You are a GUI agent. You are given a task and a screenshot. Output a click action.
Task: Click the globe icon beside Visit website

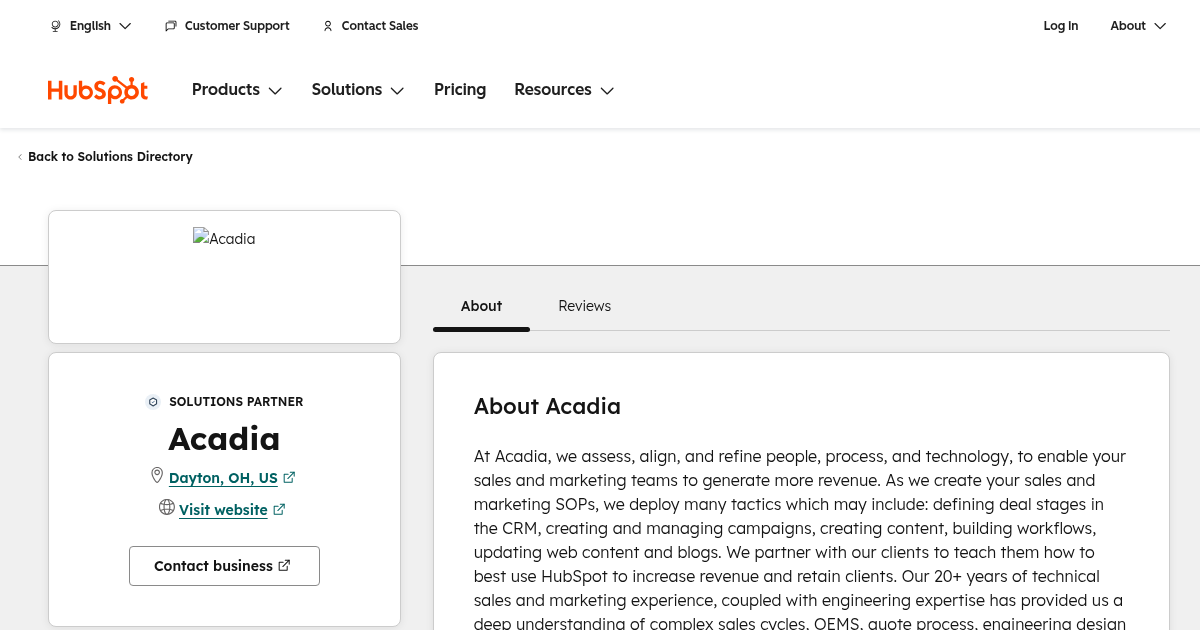pyautogui.click(x=167, y=508)
